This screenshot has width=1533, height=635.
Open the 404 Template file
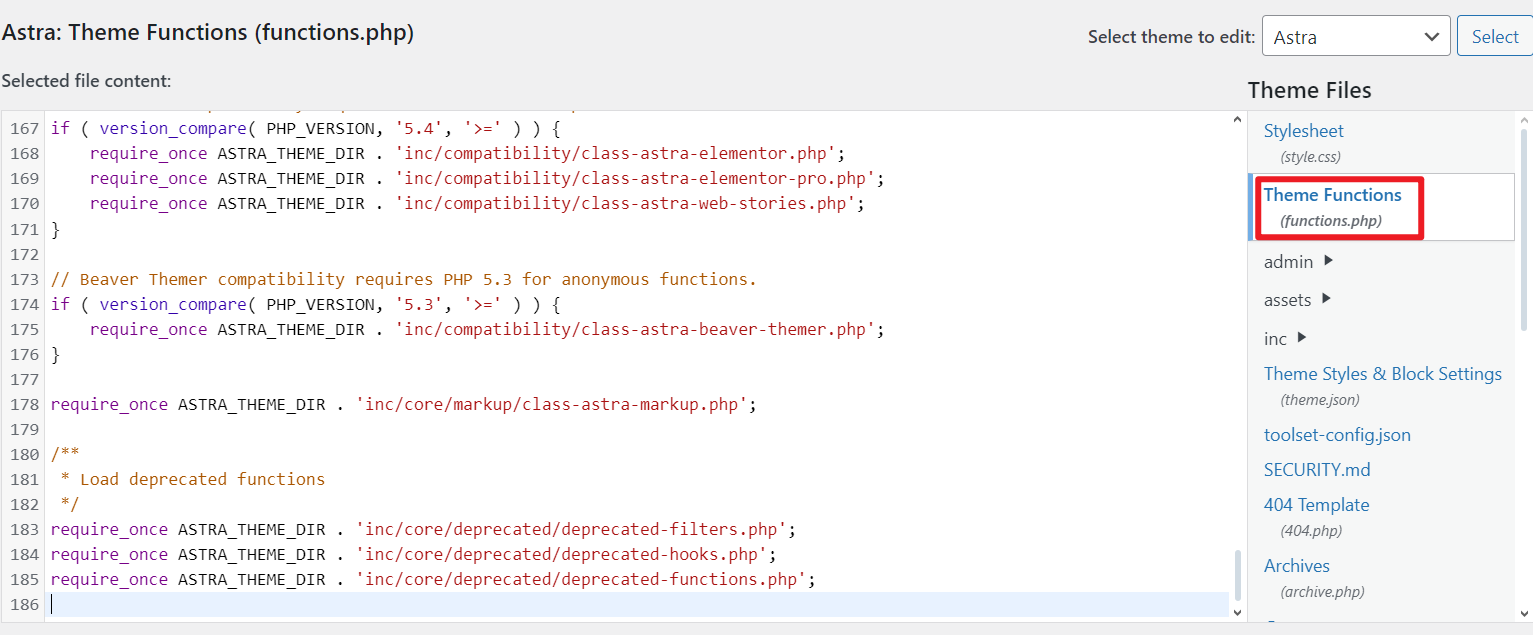pyautogui.click(x=1316, y=504)
